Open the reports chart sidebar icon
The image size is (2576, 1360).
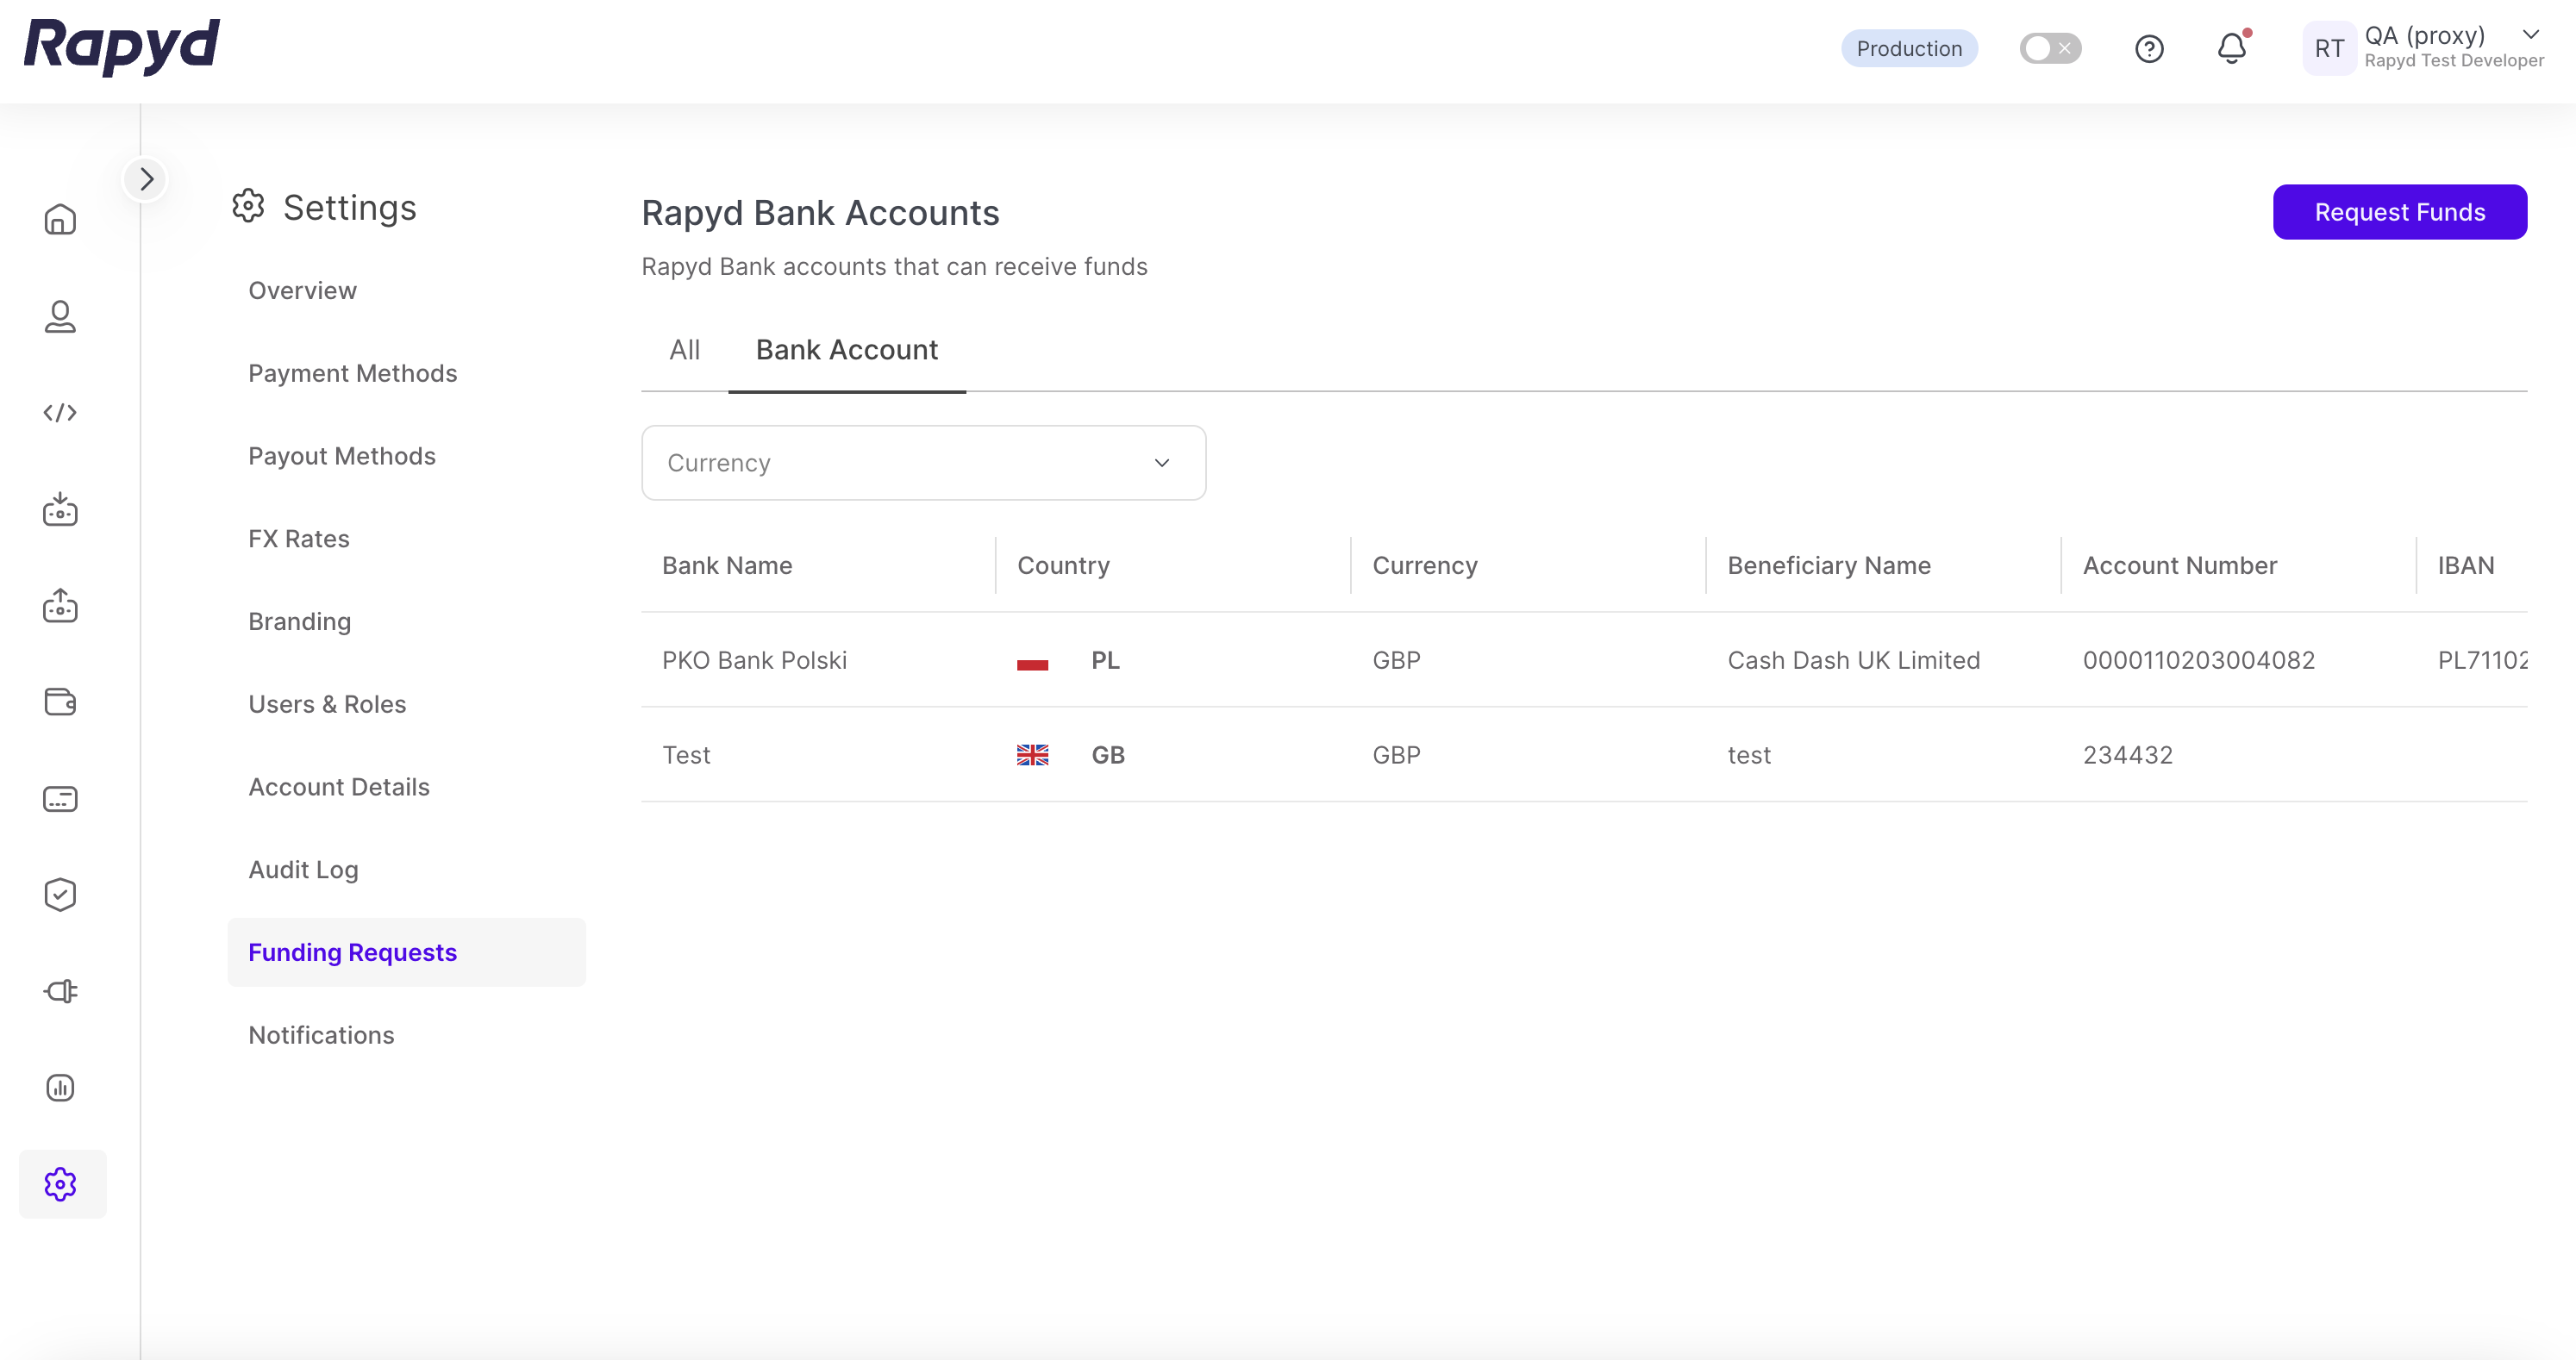point(60,1087)
